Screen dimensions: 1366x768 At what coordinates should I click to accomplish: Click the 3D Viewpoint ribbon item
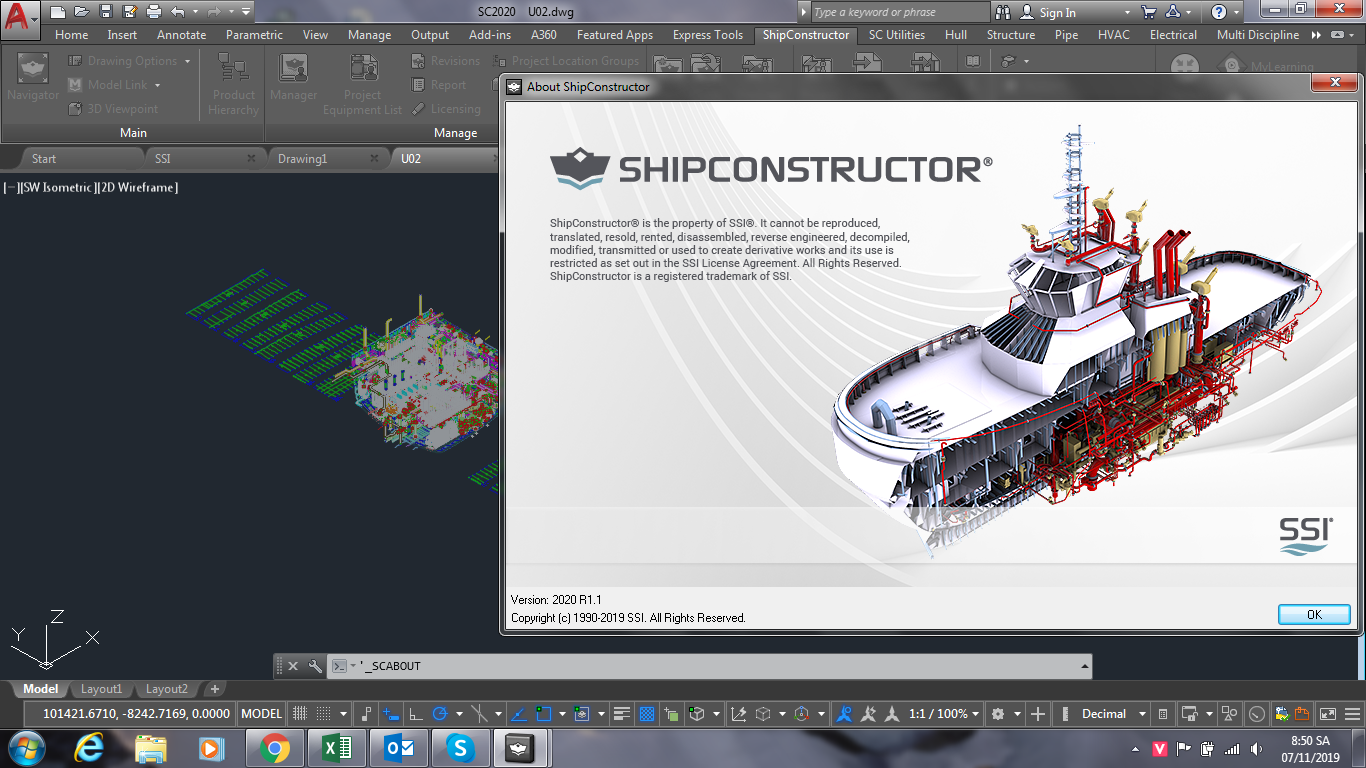coord(113,109)
